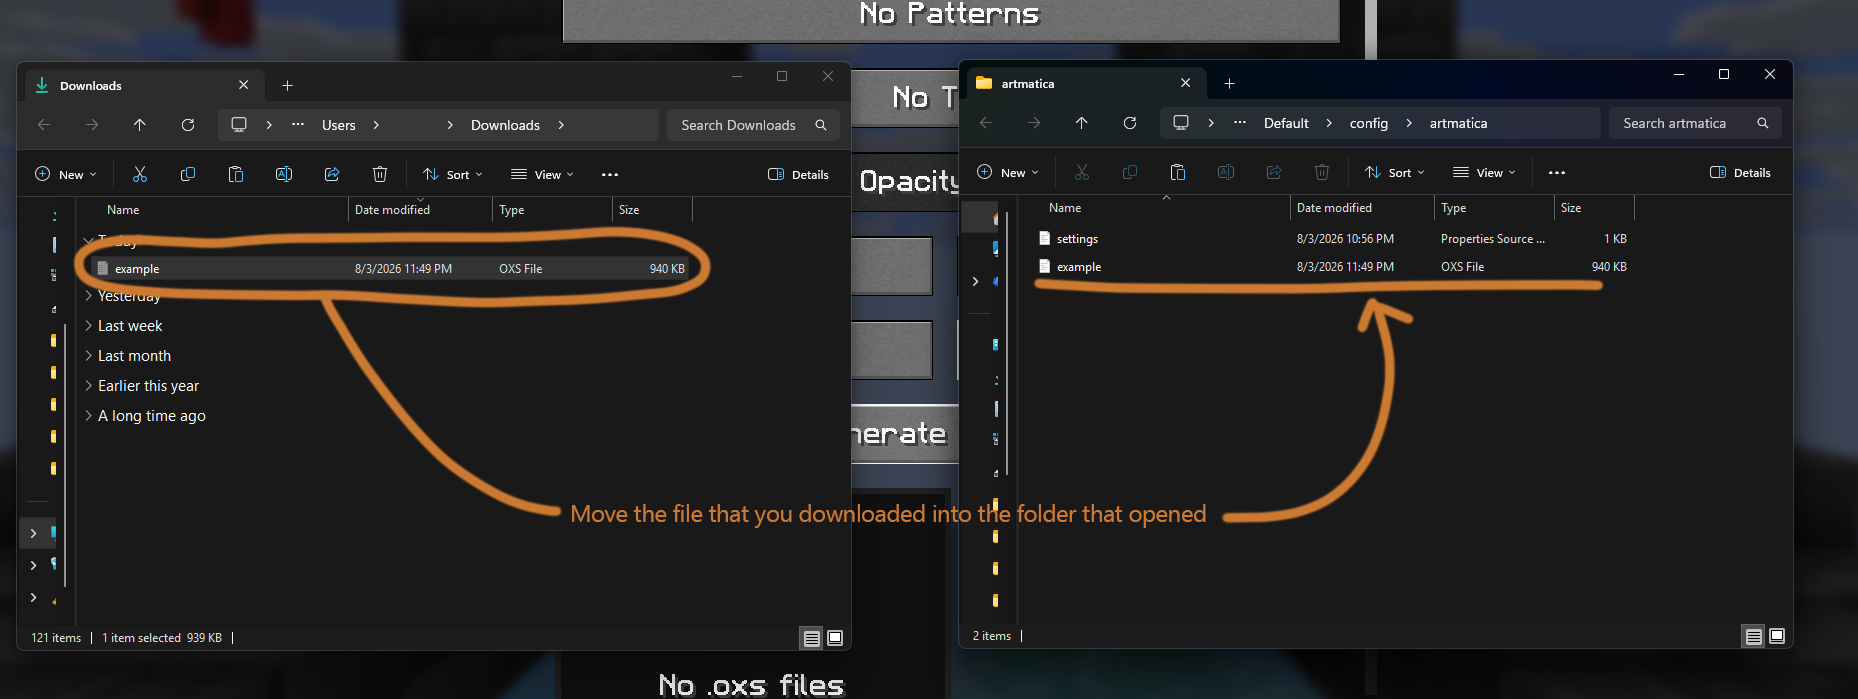The width and height of the screenshot is (1858, 699).
Task: Switch Downloads window to large thumbnails view
Action: pos(835,638)
